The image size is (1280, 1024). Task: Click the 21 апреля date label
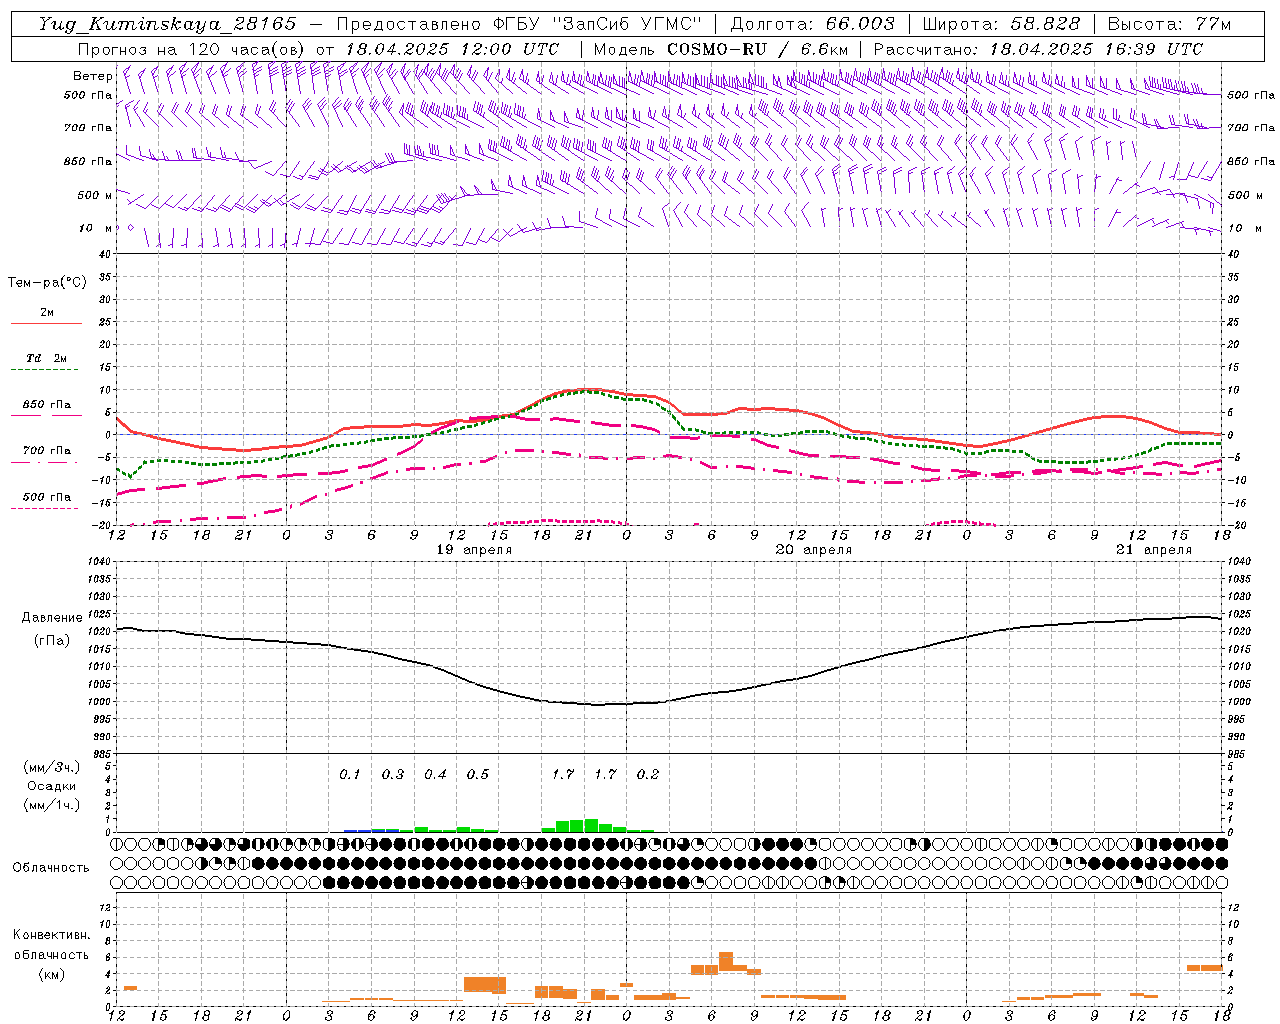pos(1154,550)
